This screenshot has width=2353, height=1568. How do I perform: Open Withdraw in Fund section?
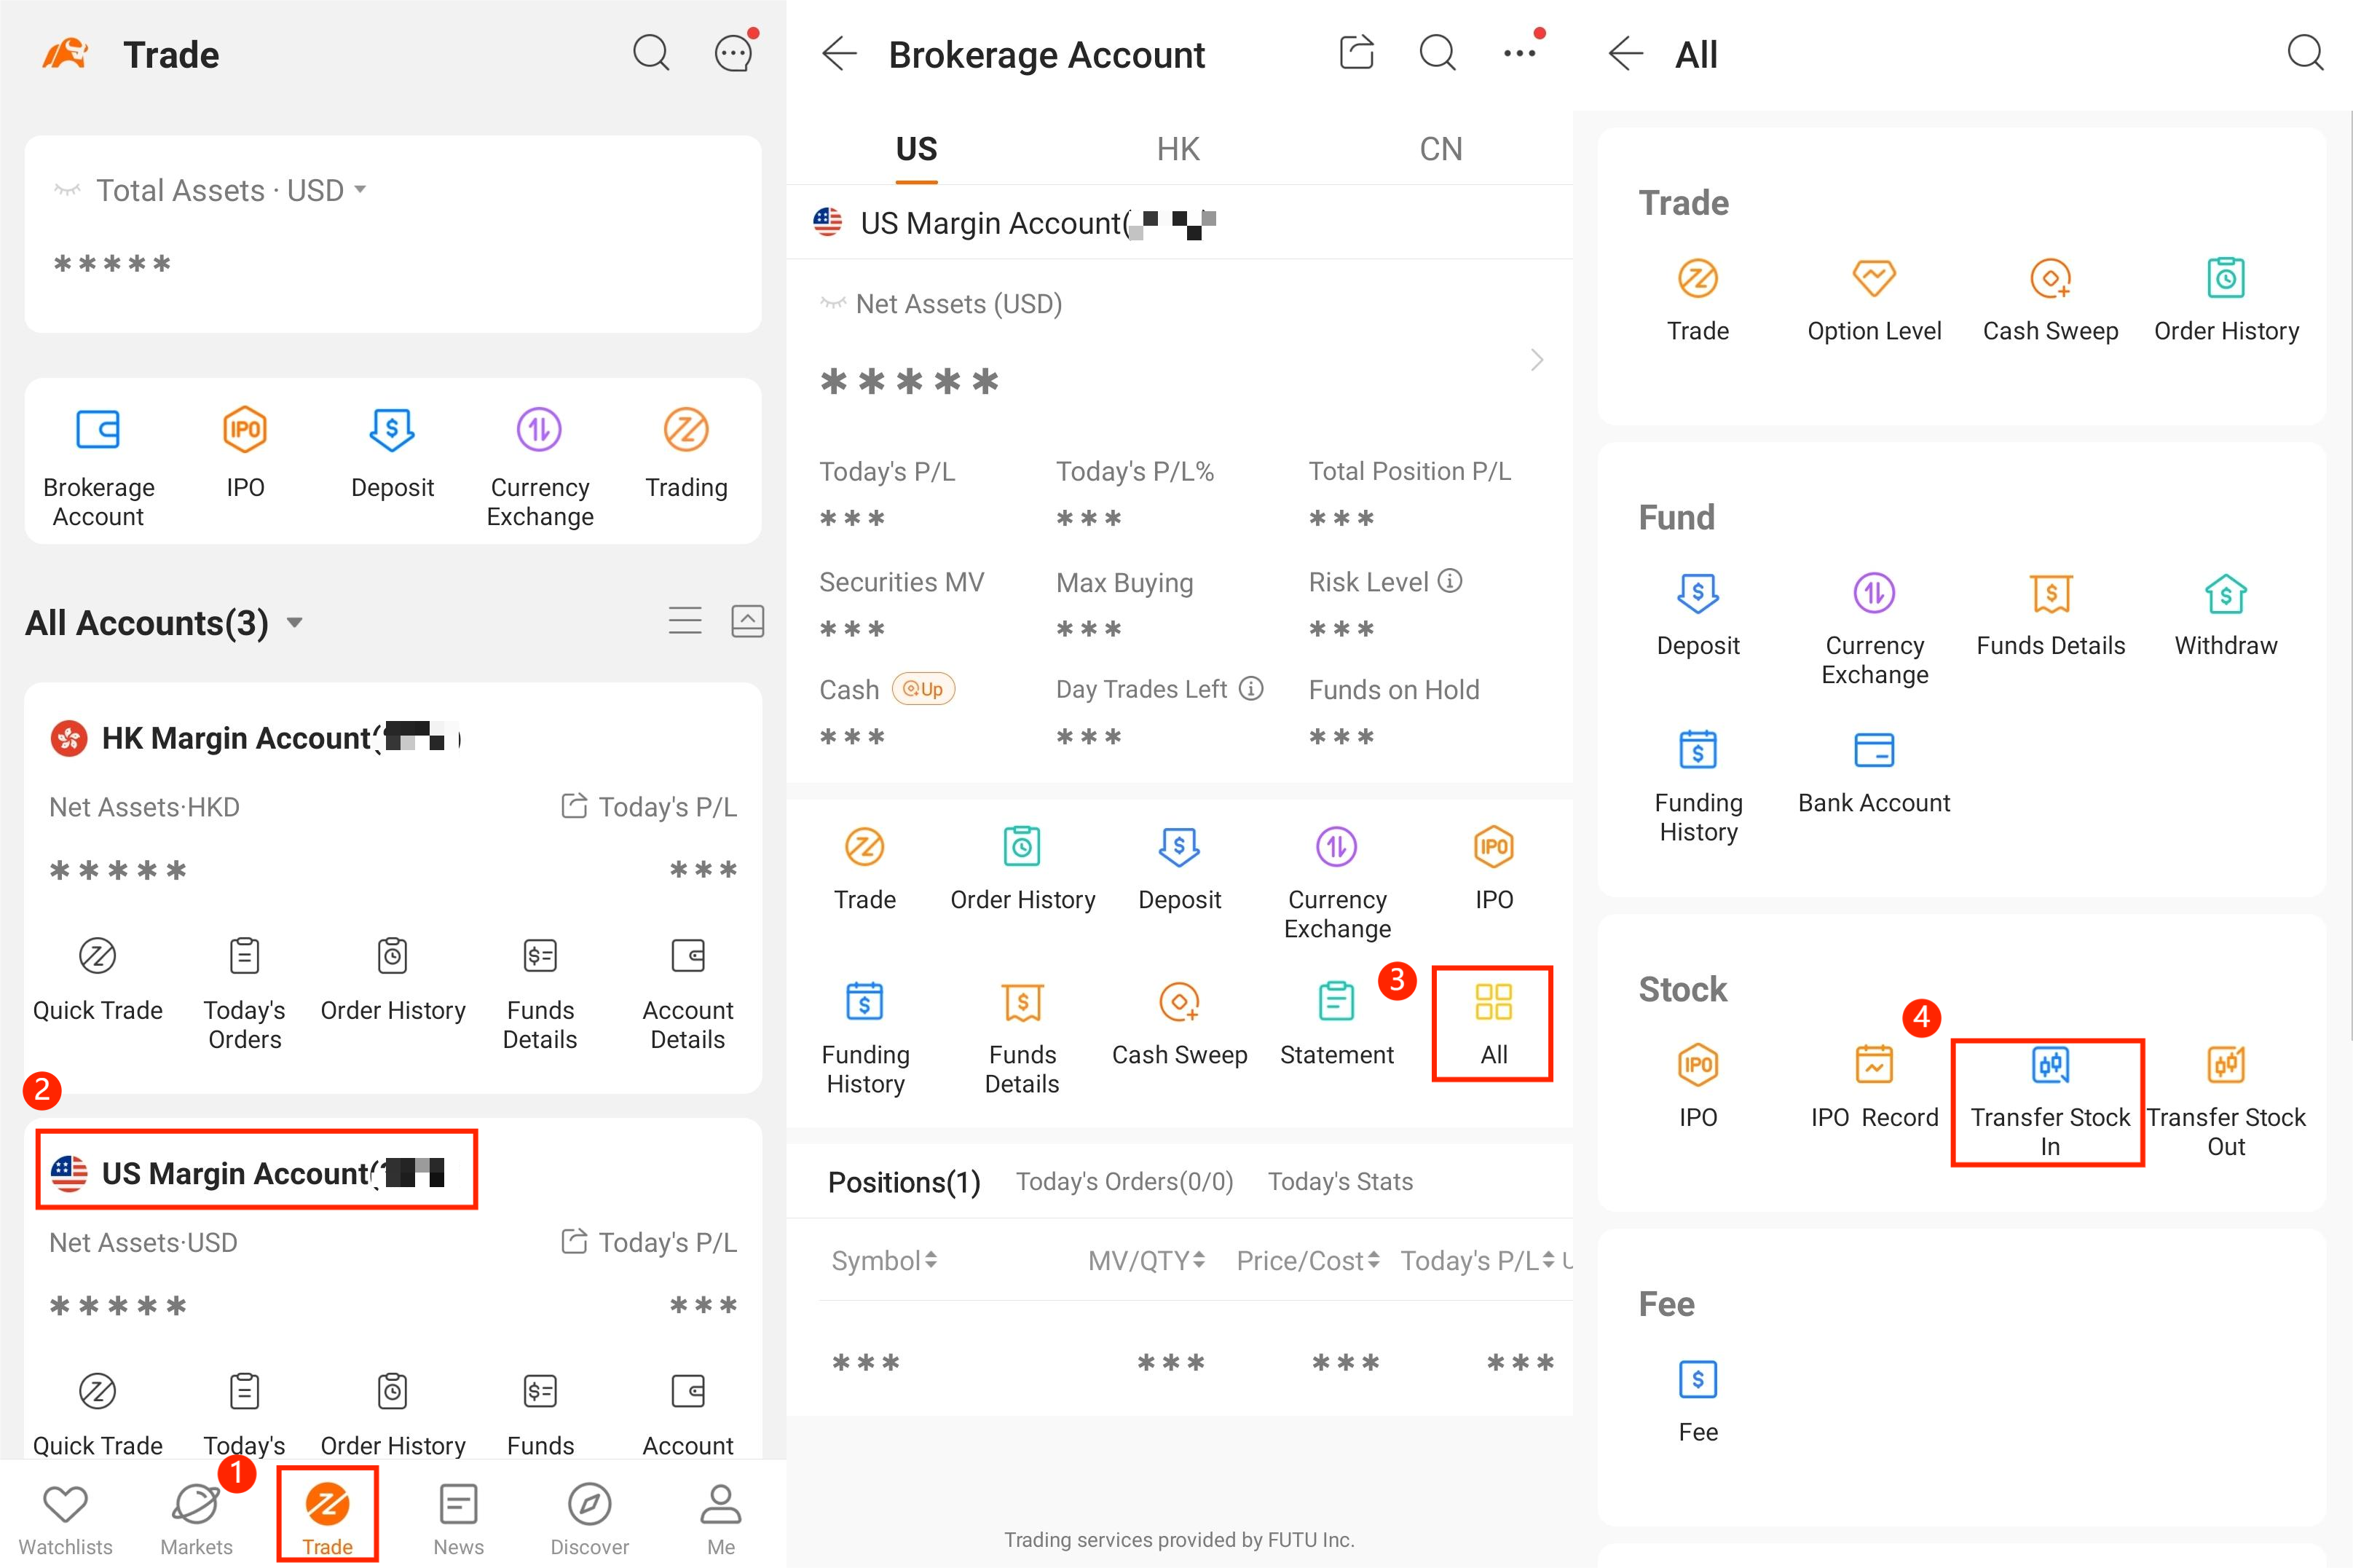click(x=2226, y=616)
